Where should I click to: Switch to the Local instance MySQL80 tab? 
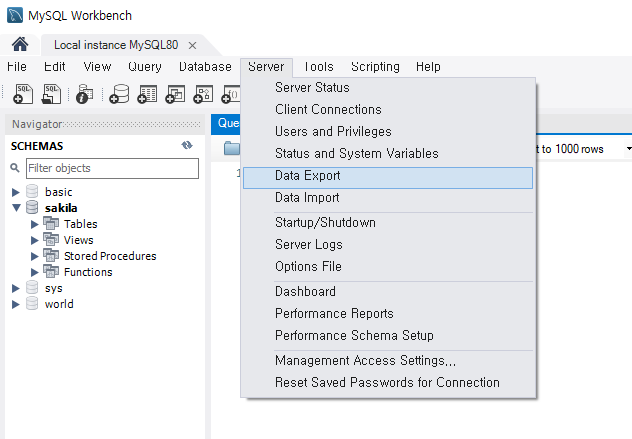click(x=116, y=45)
